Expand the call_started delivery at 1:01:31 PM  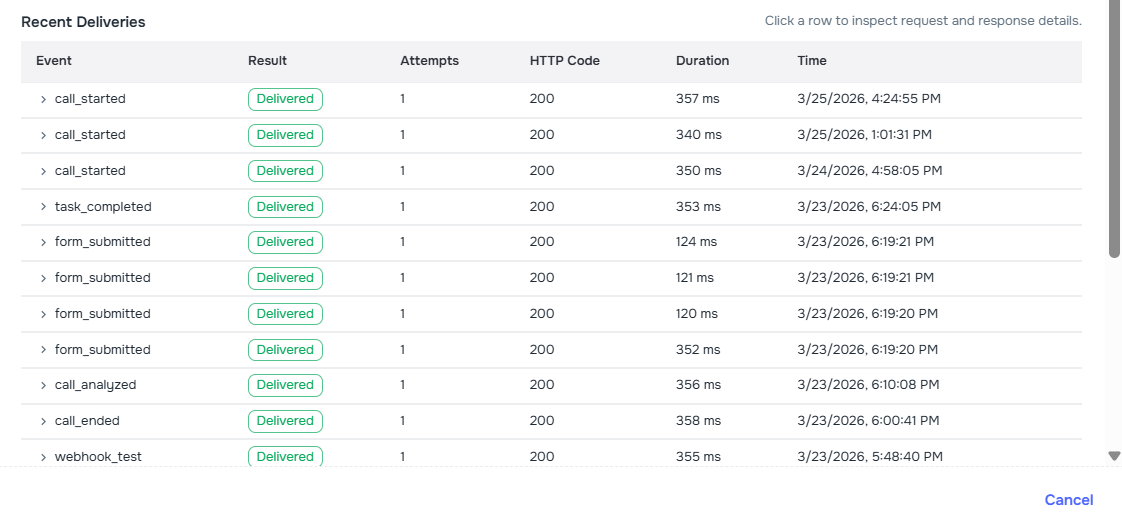click(x=43, y=135)
